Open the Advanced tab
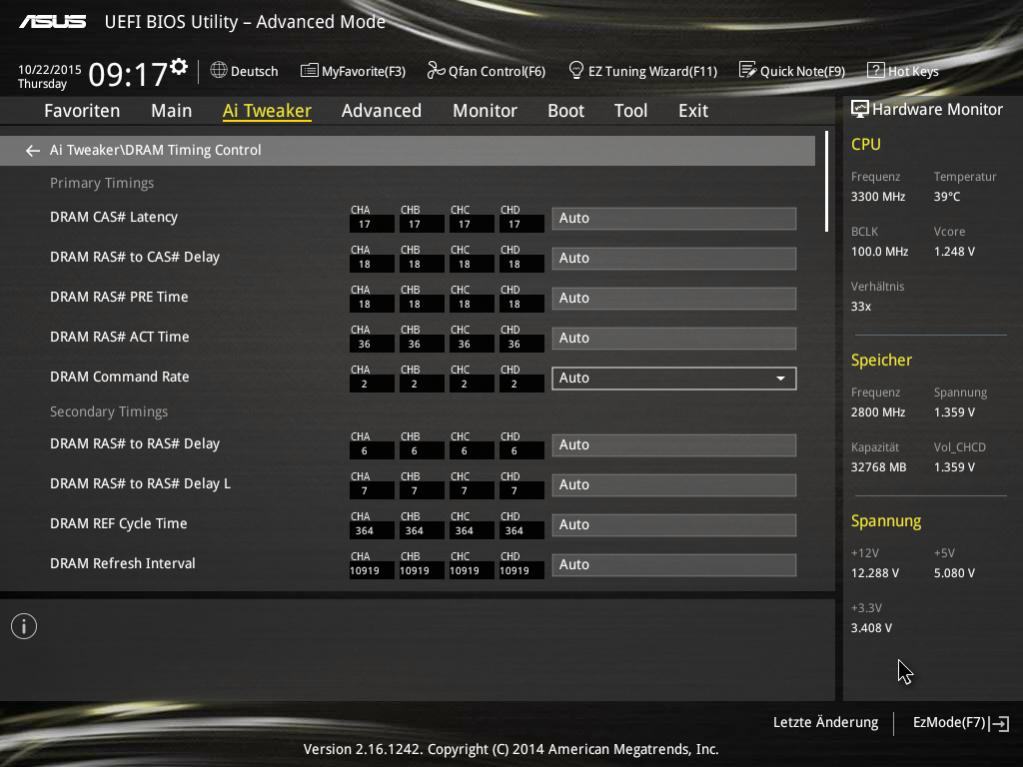Screen dimensions: 1023x767 click(x=382, y=110)
